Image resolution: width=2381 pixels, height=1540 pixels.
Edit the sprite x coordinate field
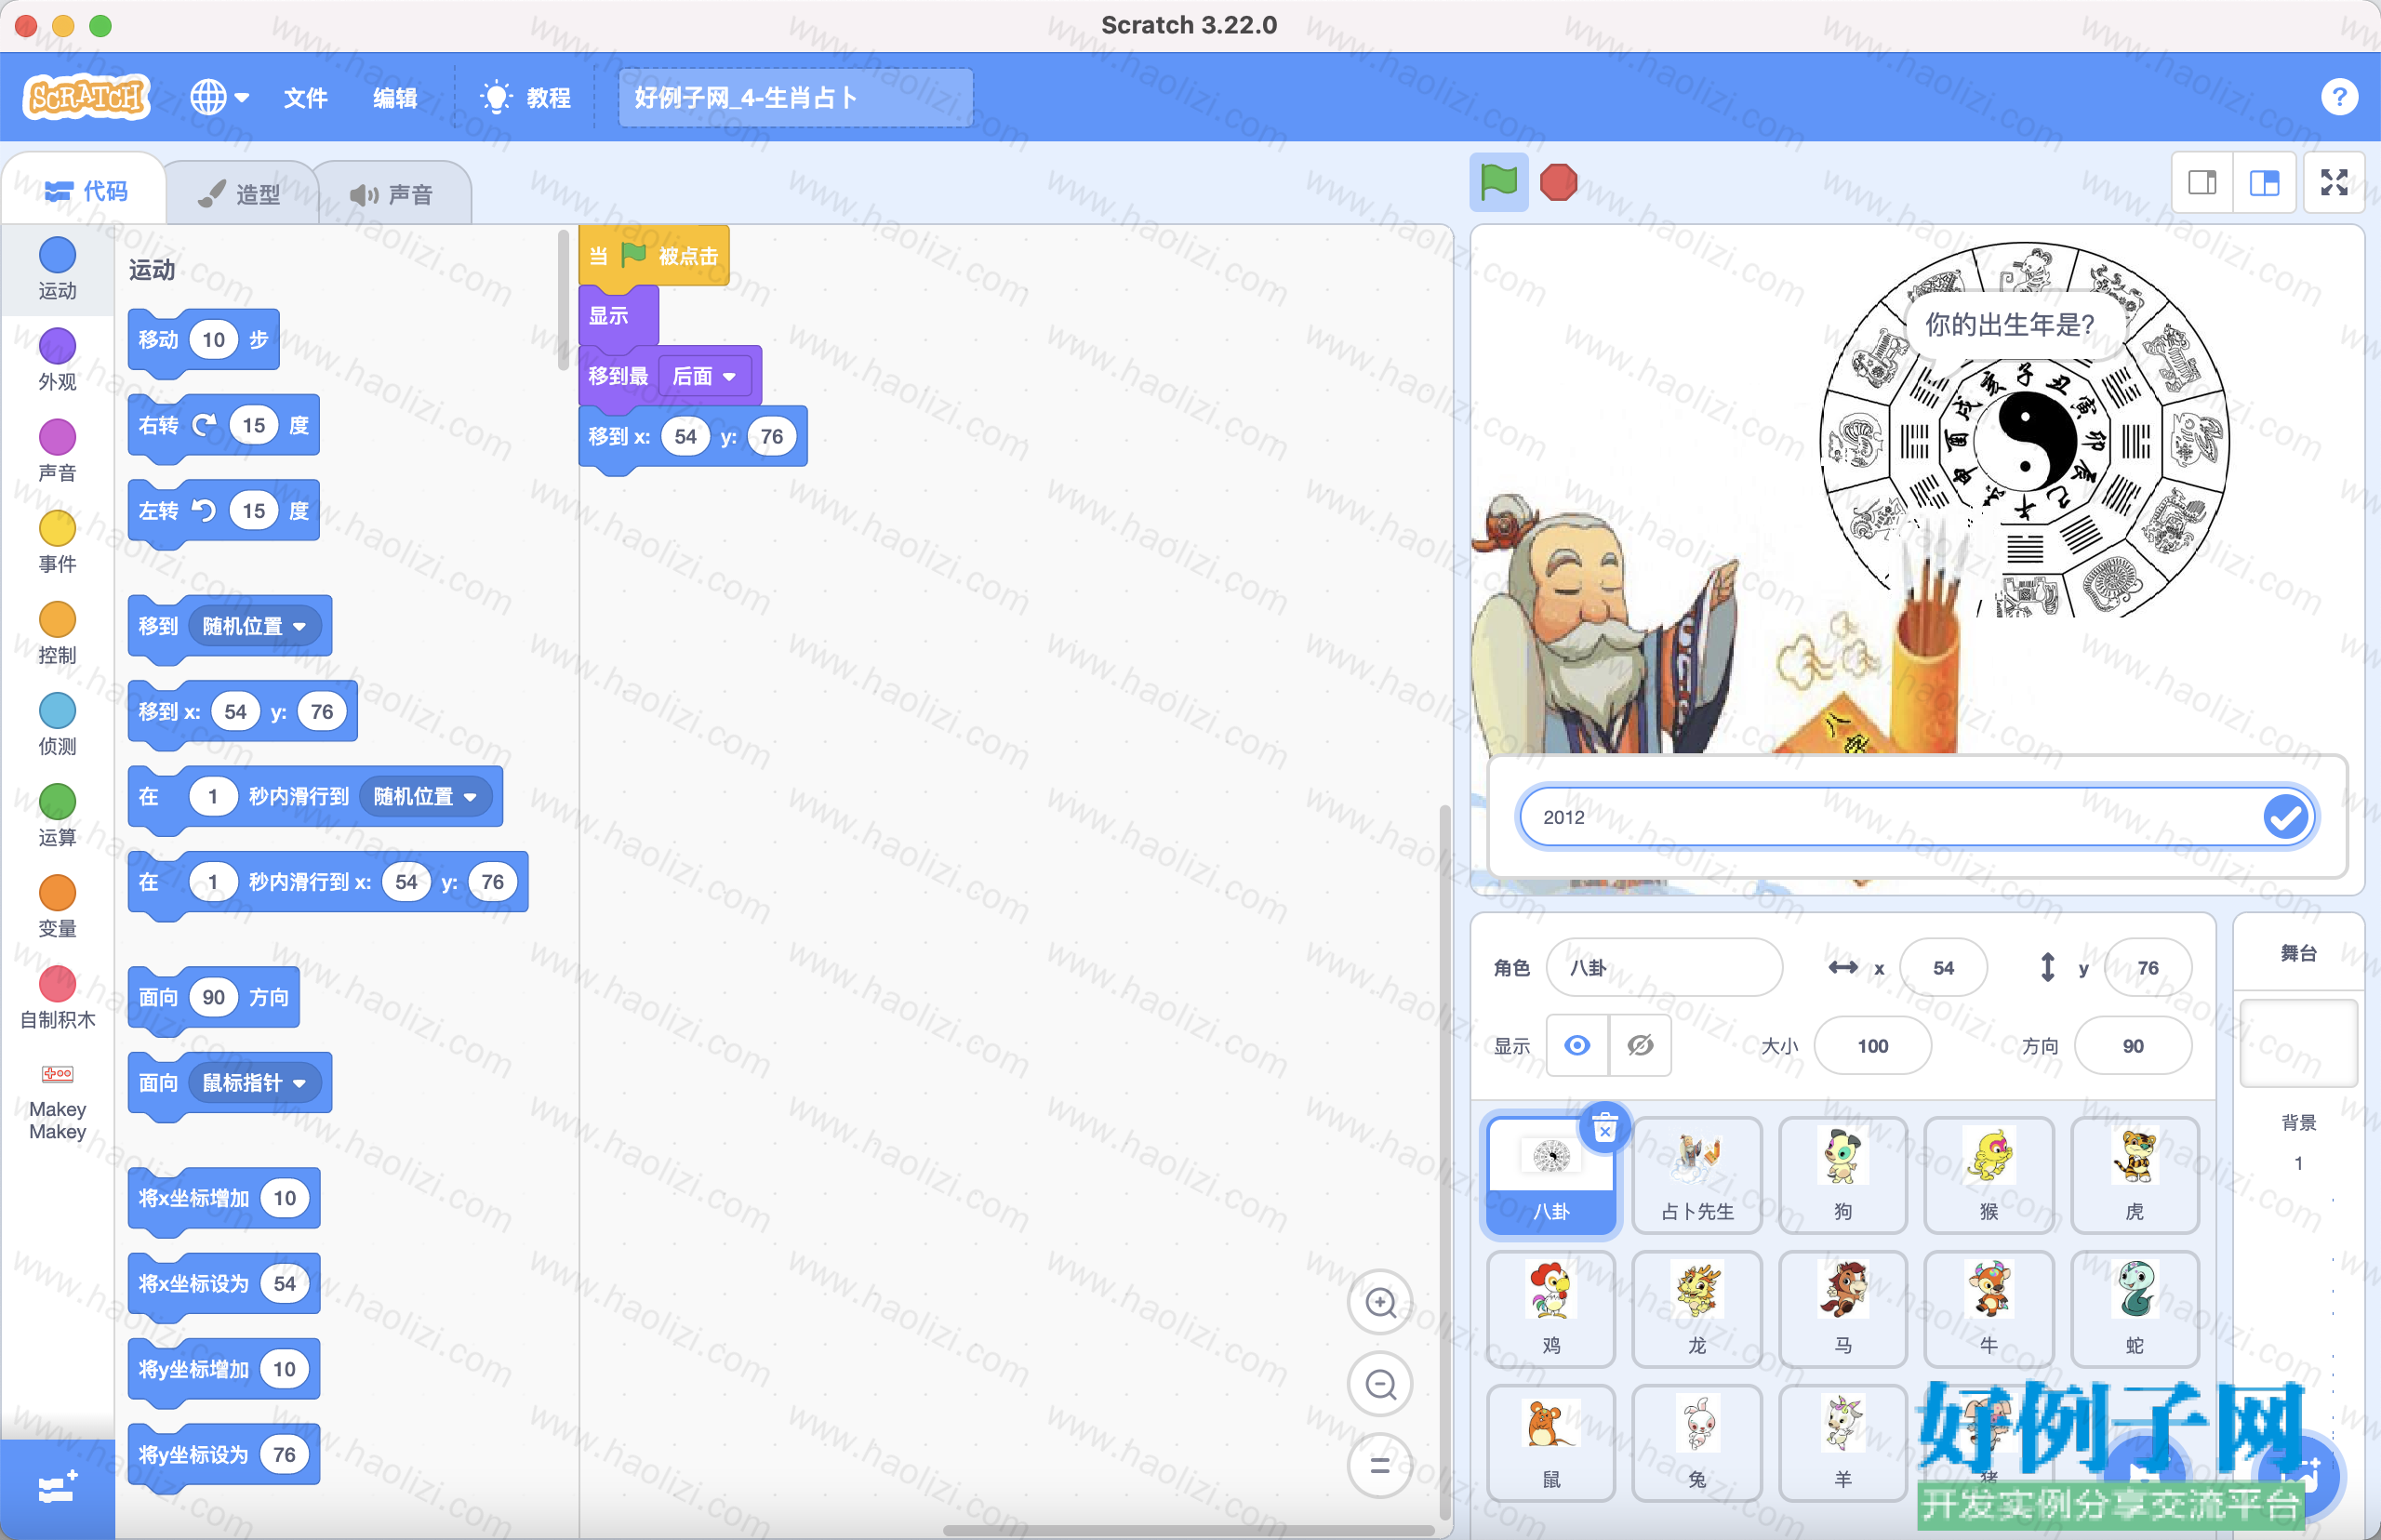[x=1942, y=967]
